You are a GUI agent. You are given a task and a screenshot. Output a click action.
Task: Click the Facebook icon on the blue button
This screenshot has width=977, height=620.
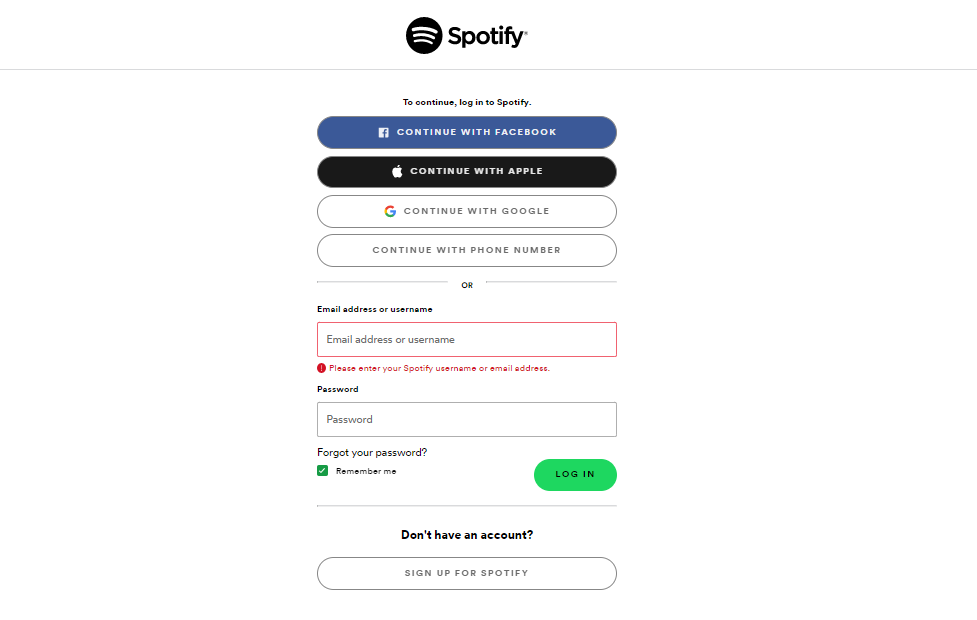382,132
